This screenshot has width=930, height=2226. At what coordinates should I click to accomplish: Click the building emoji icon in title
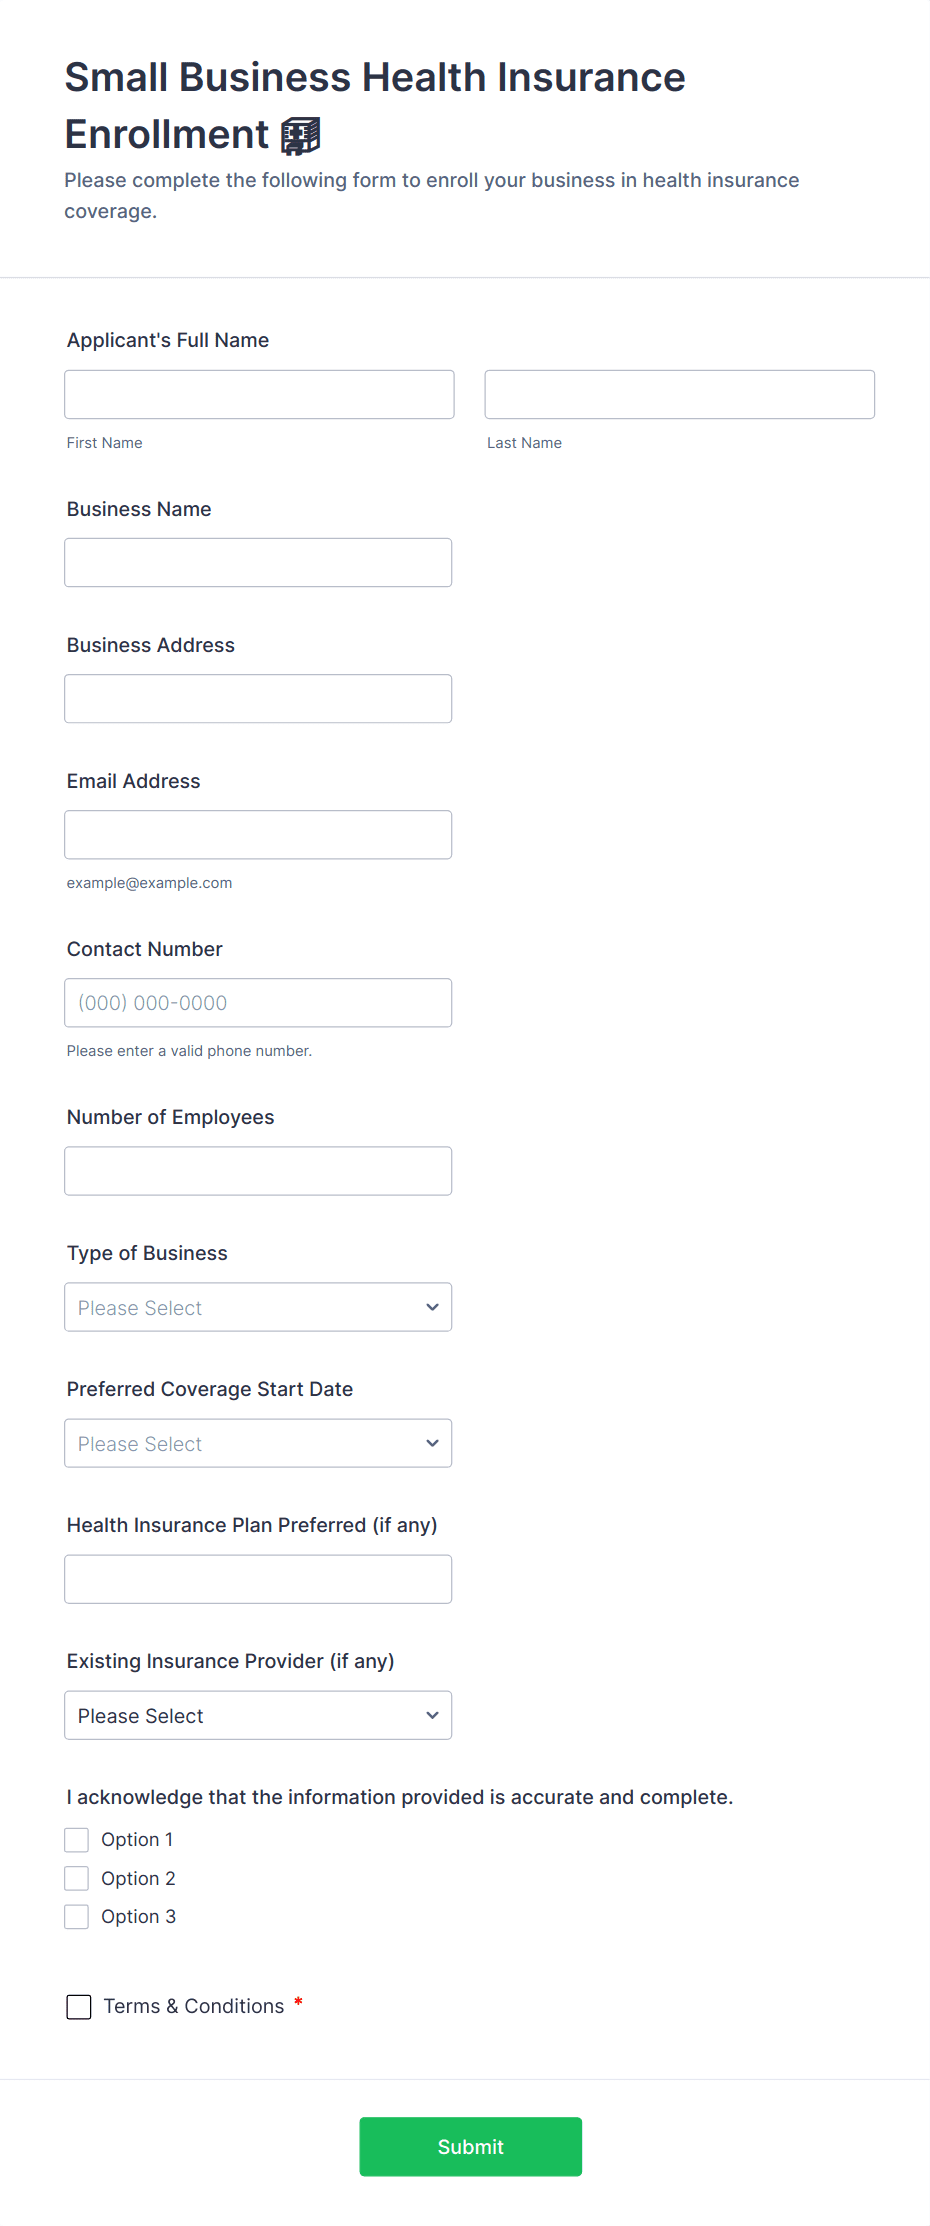click(300, 136)
